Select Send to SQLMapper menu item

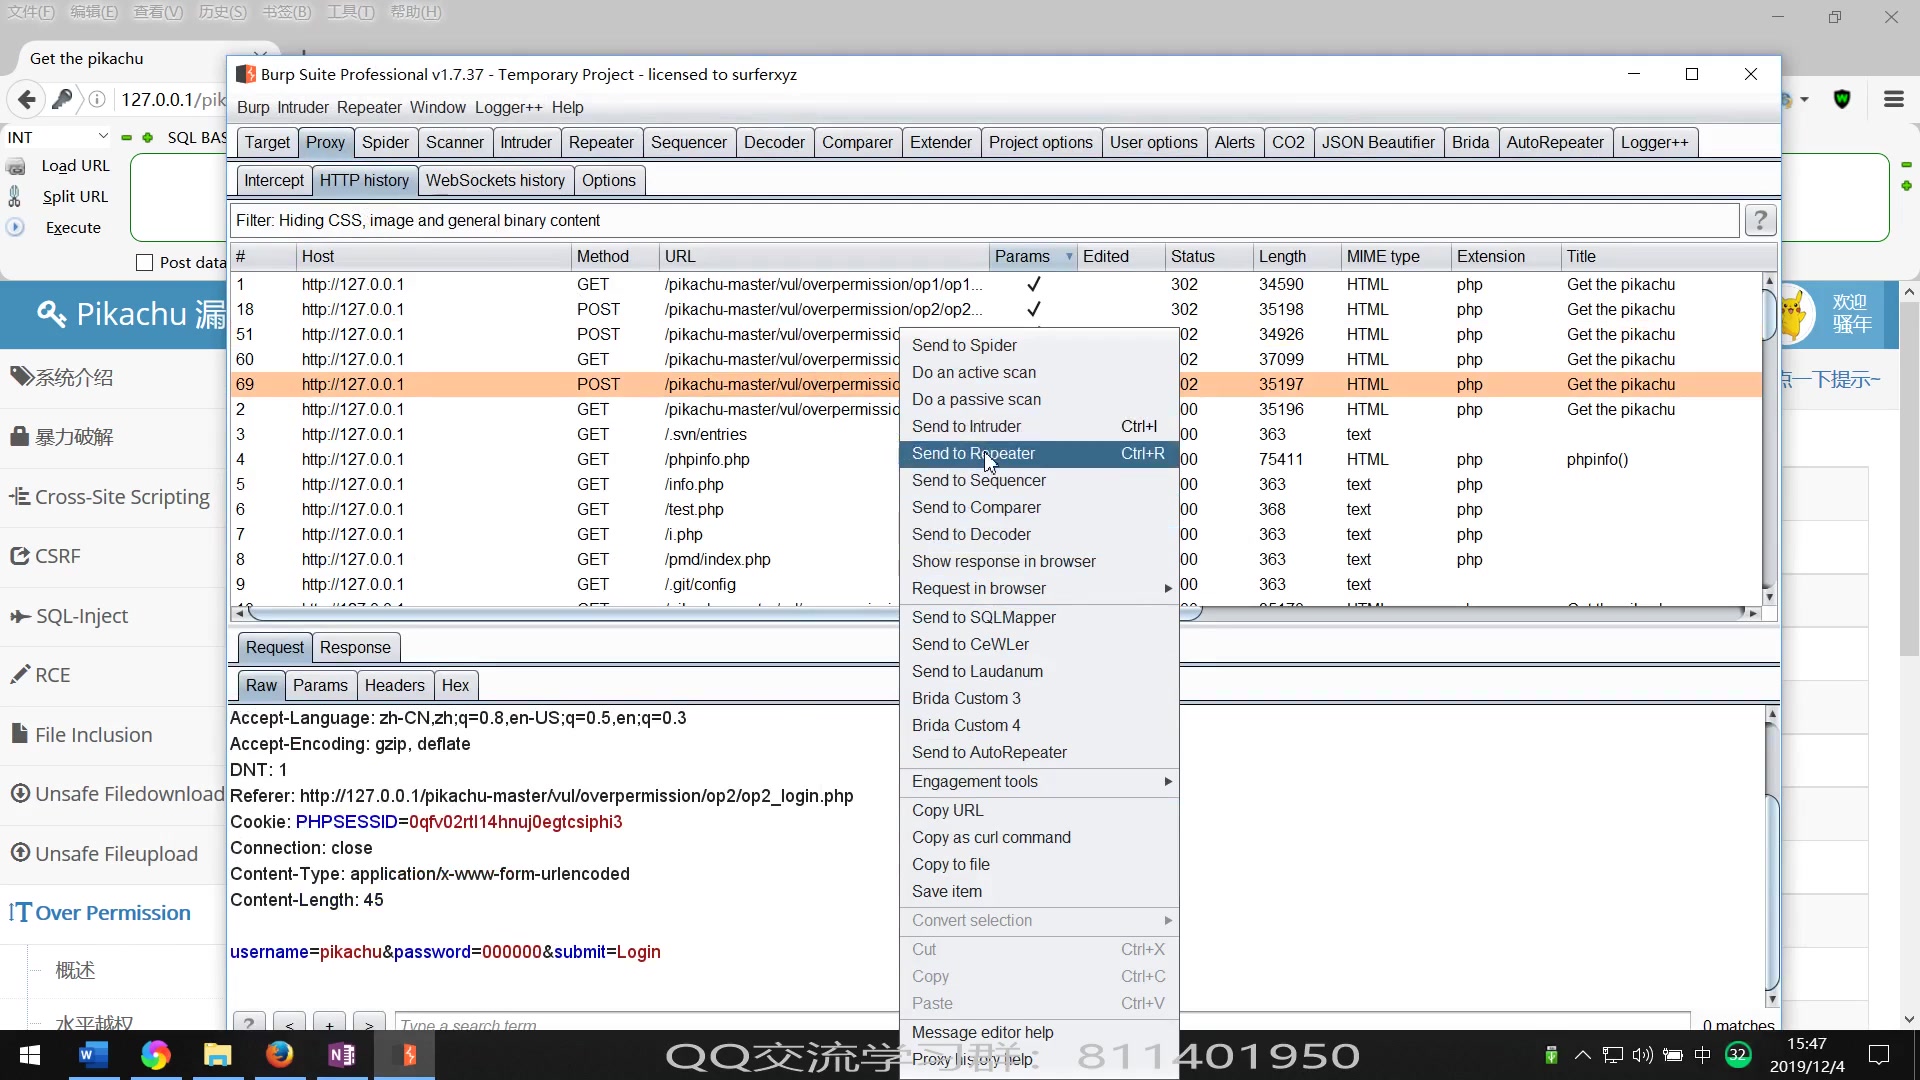click(x=1040, y=617)
